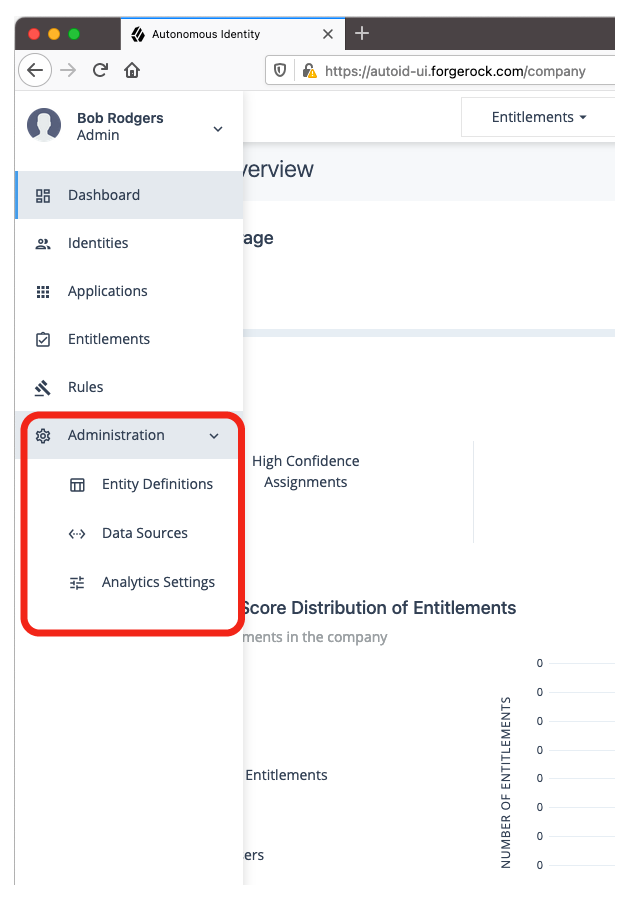Click the Analytics Settings sliders icon

(77, 582)
